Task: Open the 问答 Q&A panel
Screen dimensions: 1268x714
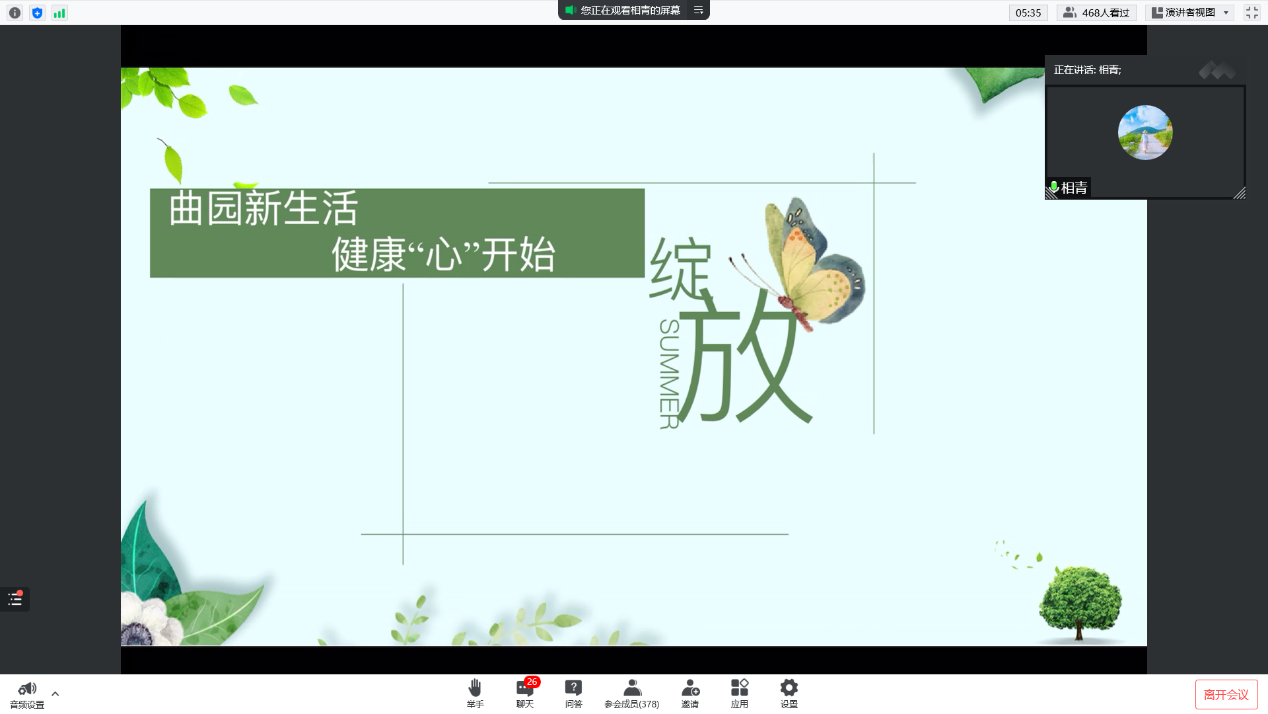Action: [x=573, y=692]
